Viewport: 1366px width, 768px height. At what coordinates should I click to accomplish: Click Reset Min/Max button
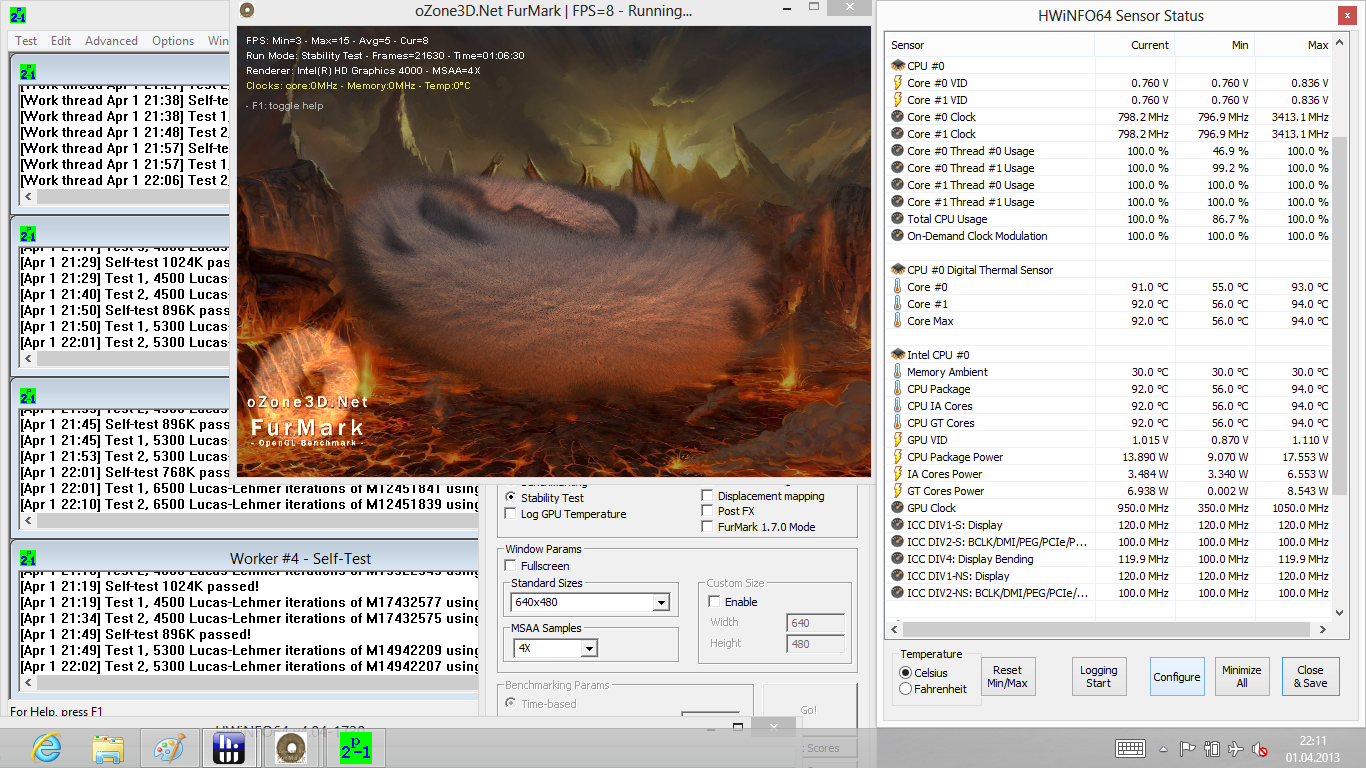coord(1007,677)
